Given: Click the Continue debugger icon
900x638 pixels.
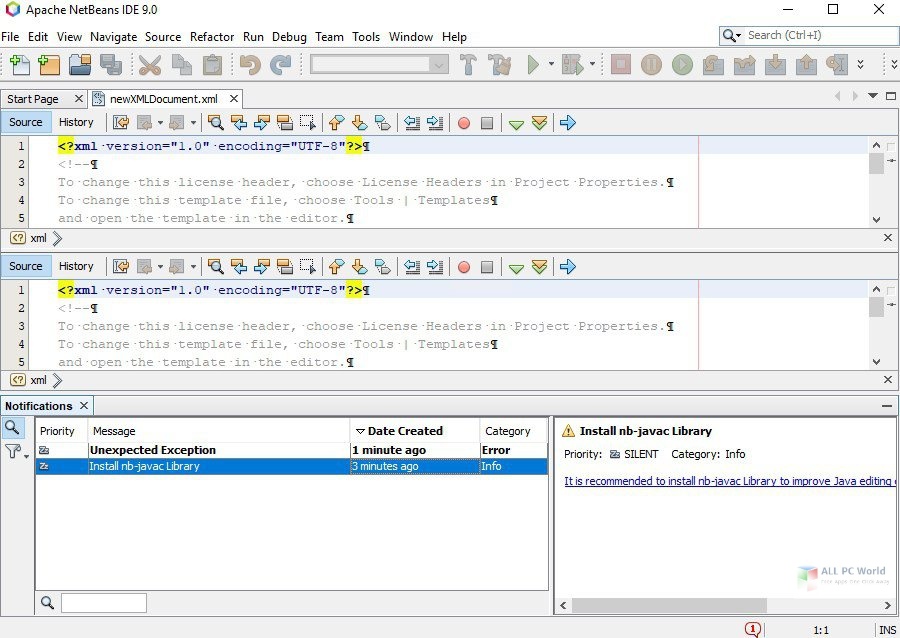Looking at the screenshot, I should (x=682, y=64).
